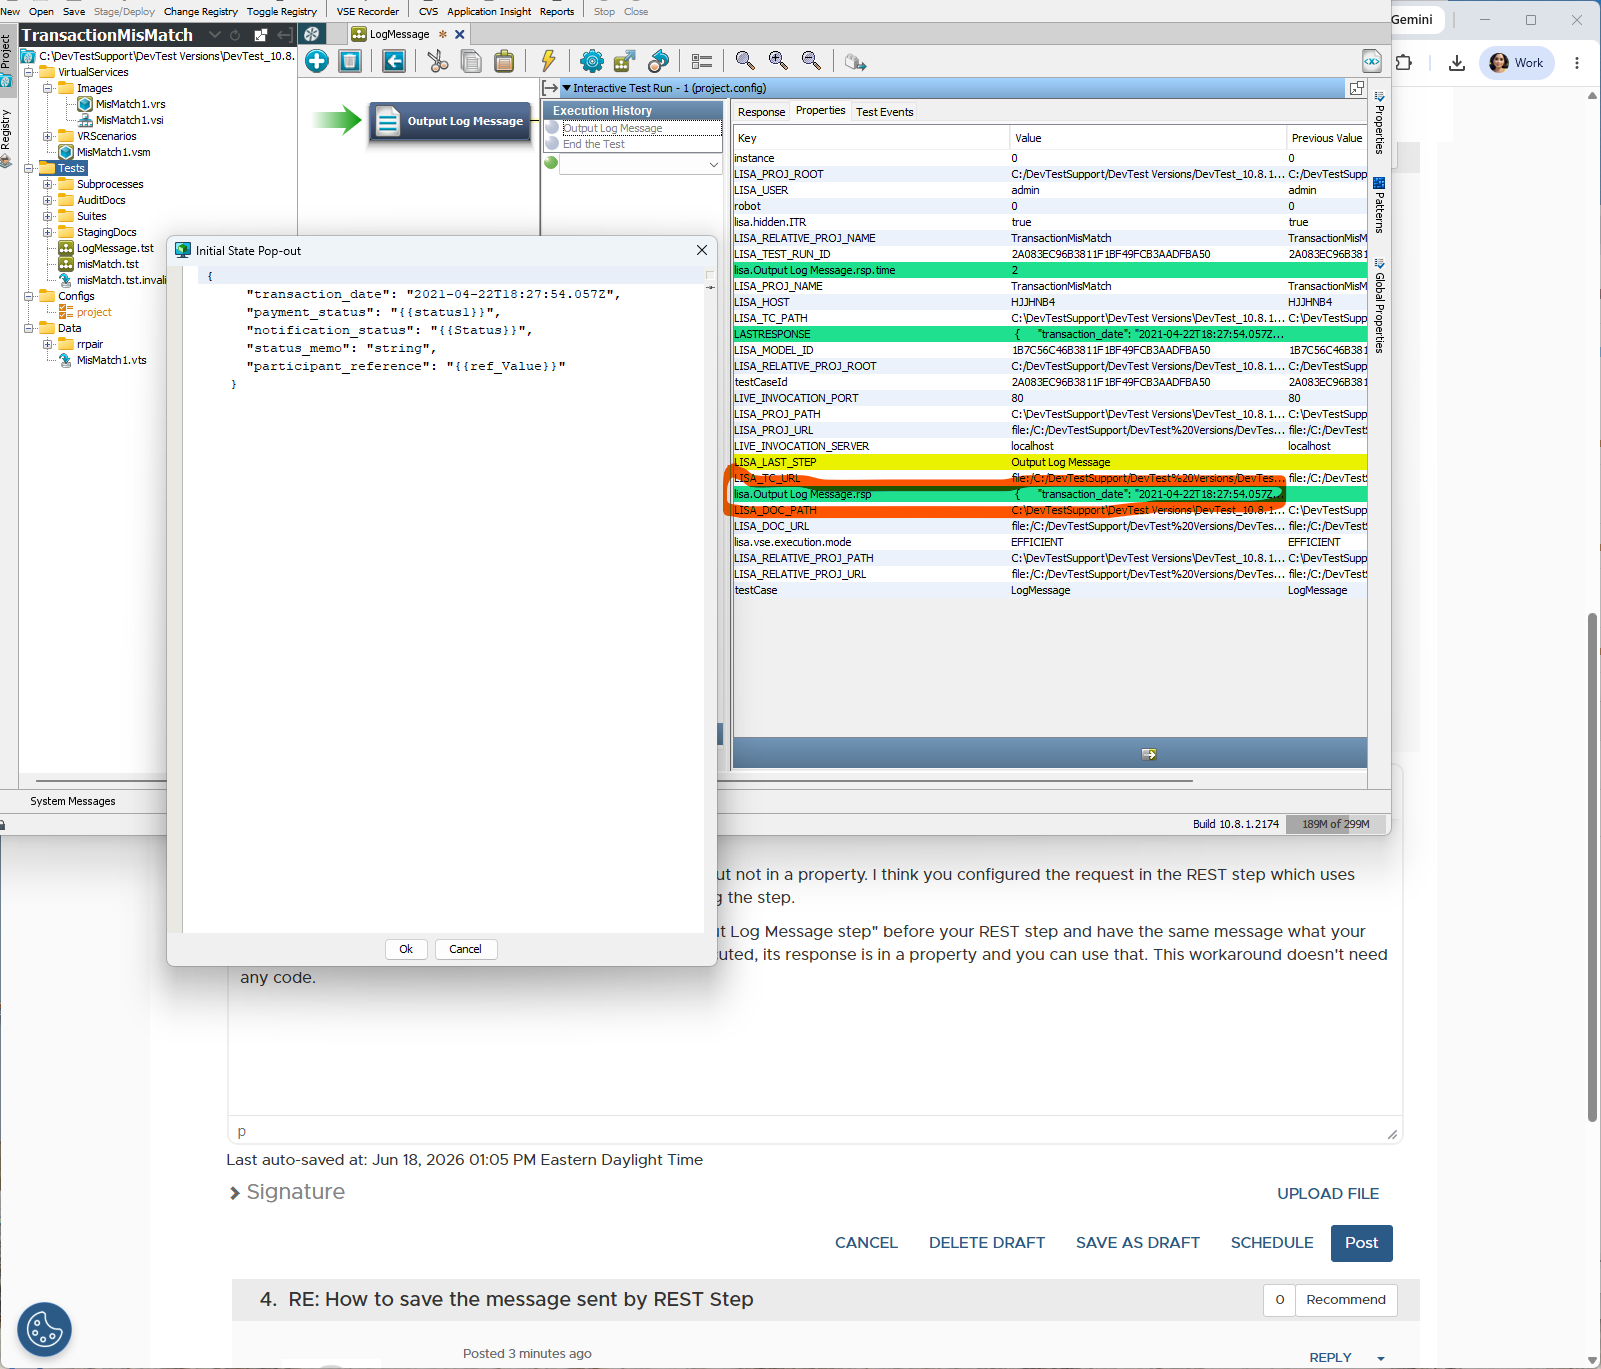Image resolution: width=1601 pixels, height=1369 pixels.
Task: Click SAVE AS DRAFT link
Action: [x=1138, y=1243]
